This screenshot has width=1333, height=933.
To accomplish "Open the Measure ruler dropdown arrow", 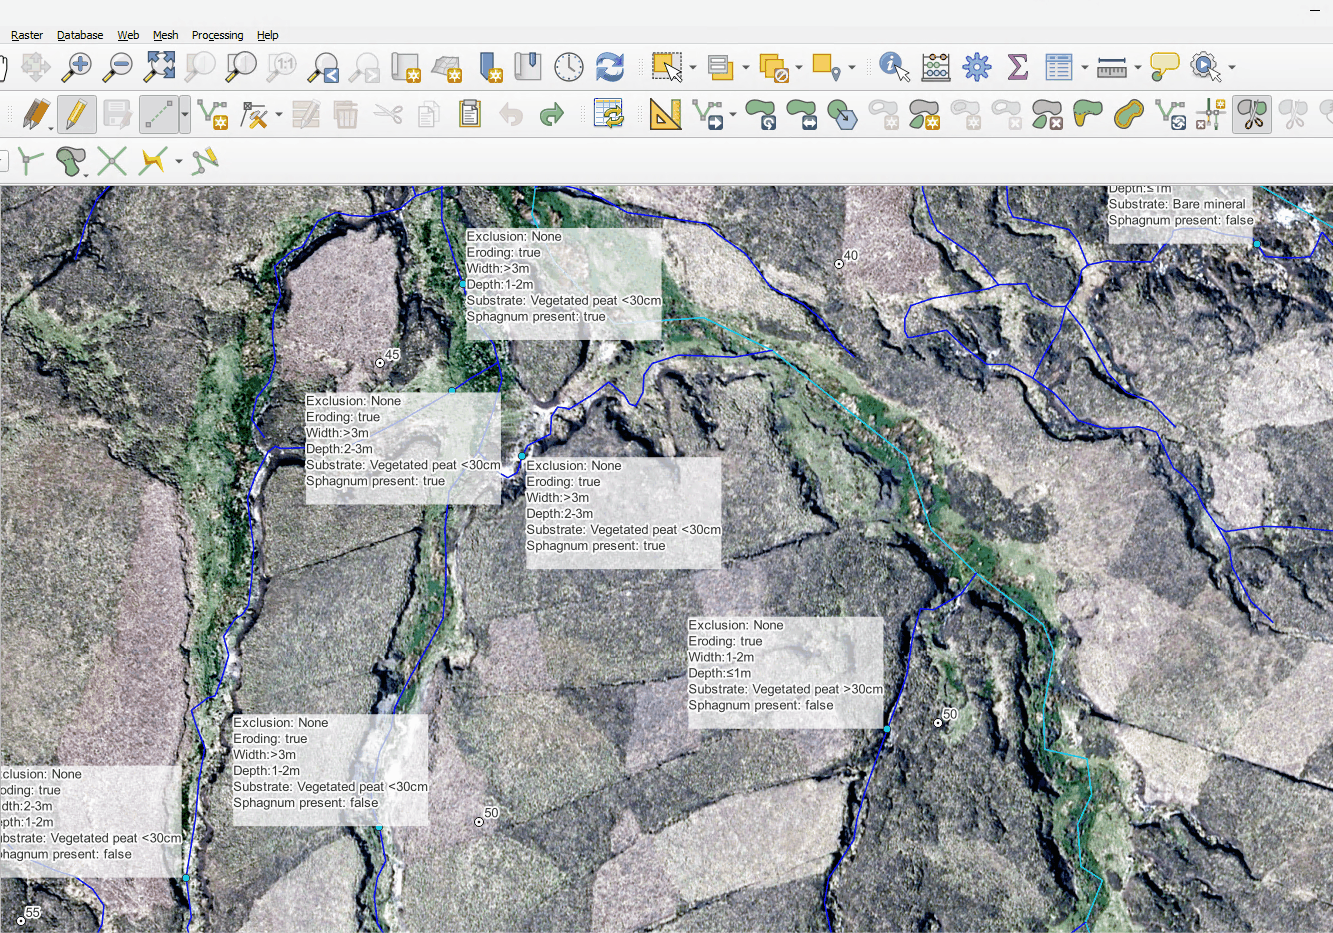I will (1138, 68).
